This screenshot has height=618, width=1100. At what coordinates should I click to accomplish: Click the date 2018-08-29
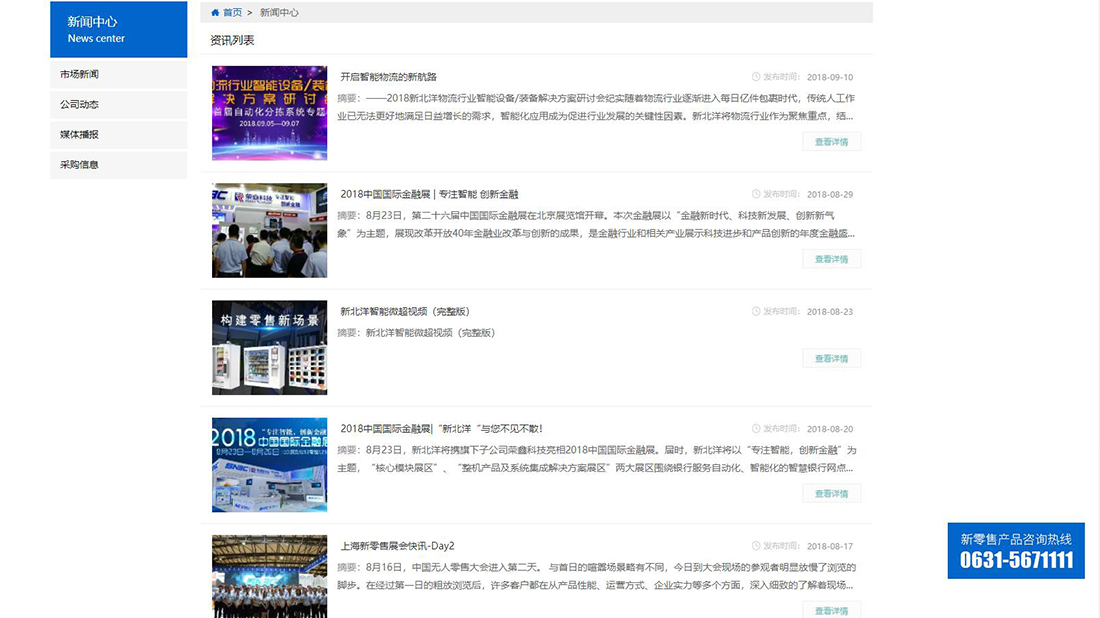coord(830,194)
